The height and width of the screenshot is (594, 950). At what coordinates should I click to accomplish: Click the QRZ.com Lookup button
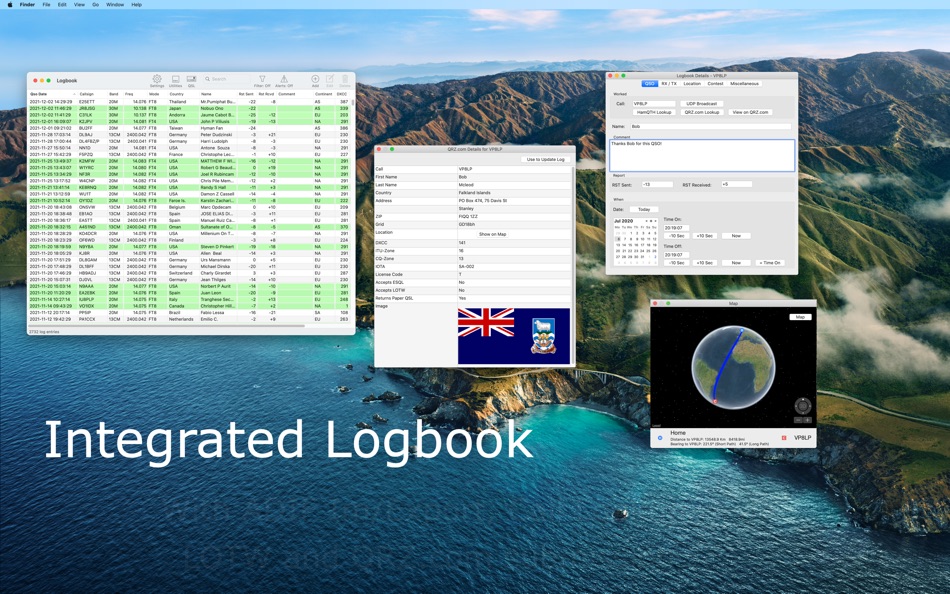click(x=702, y=112)
